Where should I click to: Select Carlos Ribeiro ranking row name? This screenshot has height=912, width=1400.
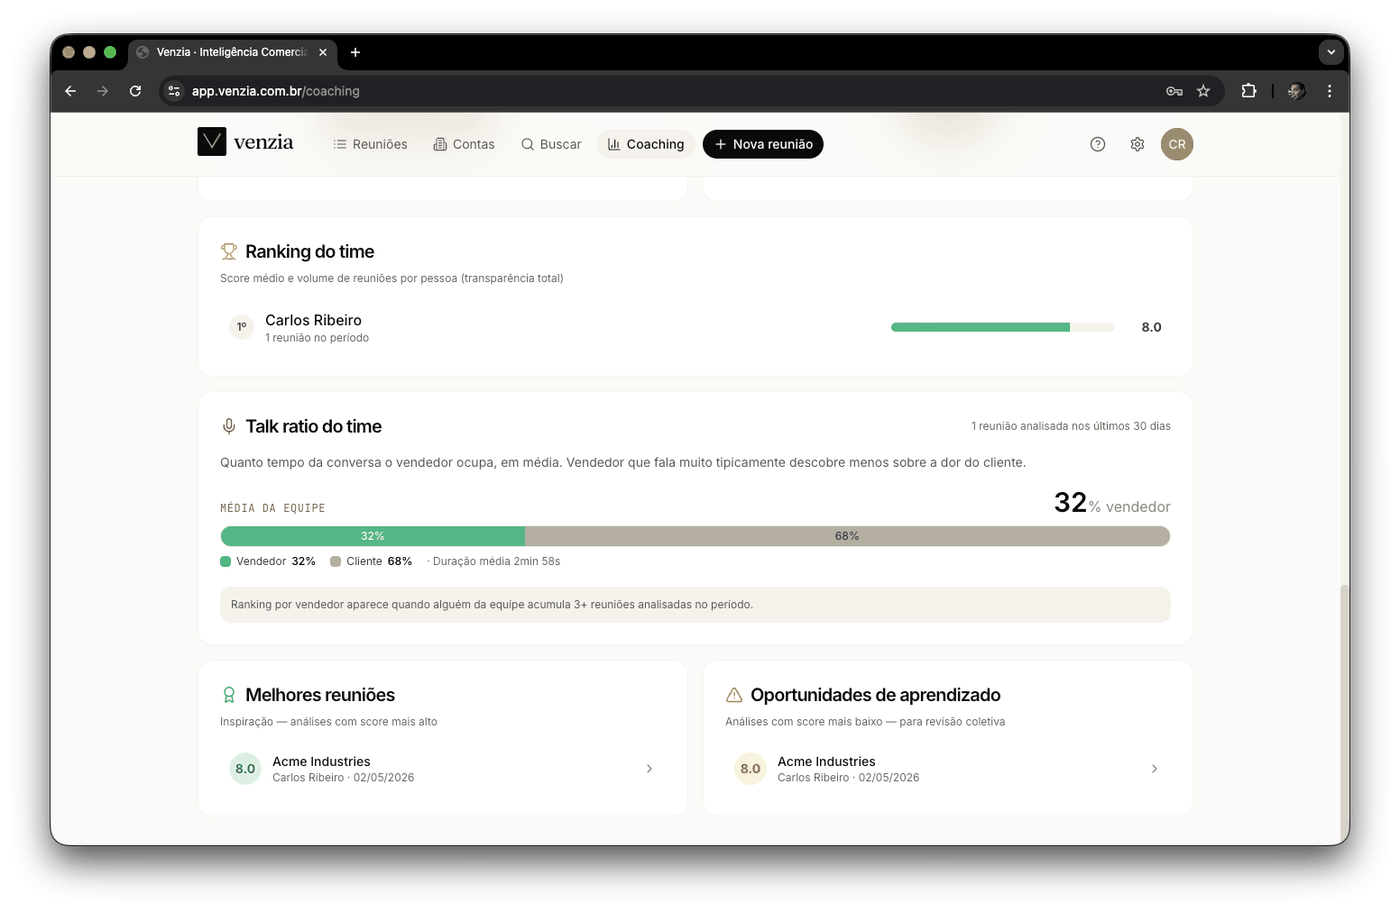(x=313, y=320)
